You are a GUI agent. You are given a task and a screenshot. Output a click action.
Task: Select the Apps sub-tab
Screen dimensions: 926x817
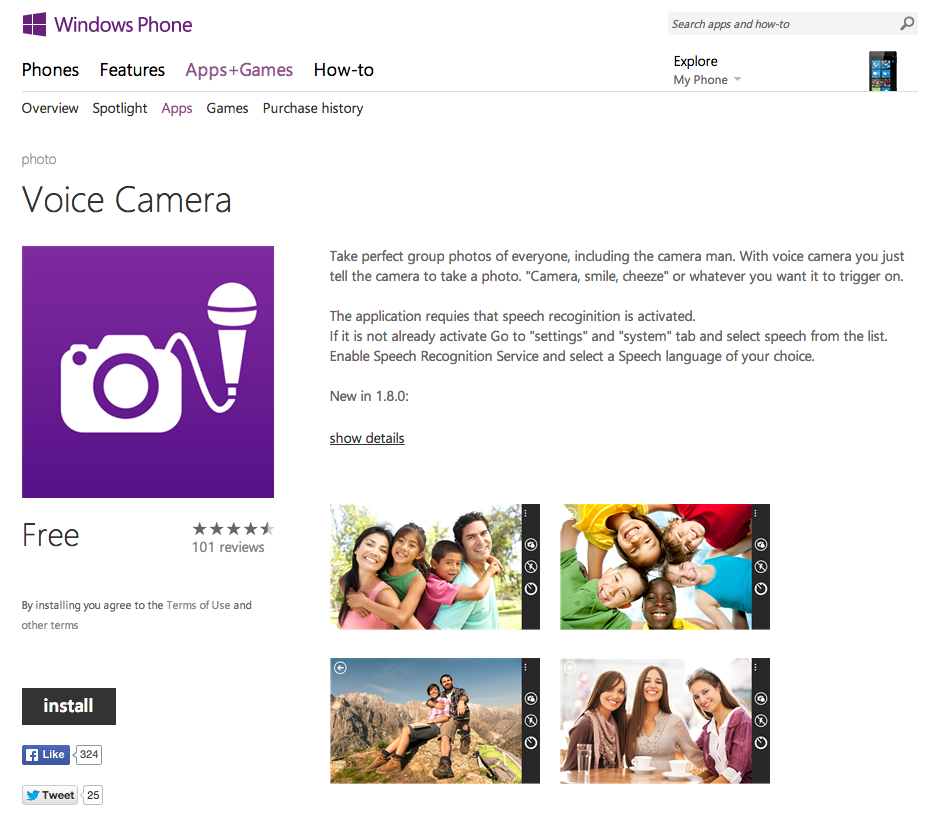click(177, 109)
